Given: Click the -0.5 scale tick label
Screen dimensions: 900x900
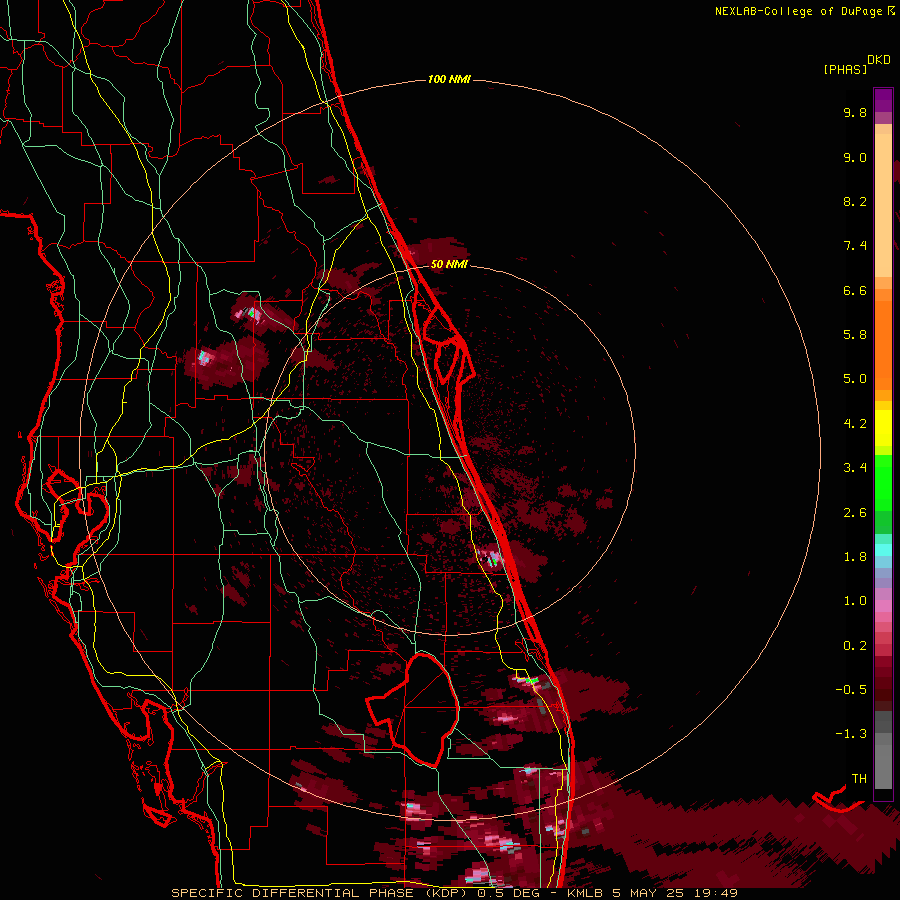Looking at the screenshot, I should [x=851, y=690].
